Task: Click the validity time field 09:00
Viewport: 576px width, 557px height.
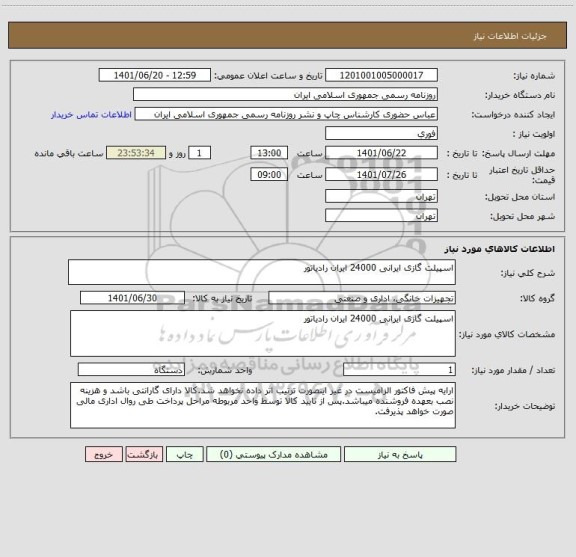Action: coord(269,175)
